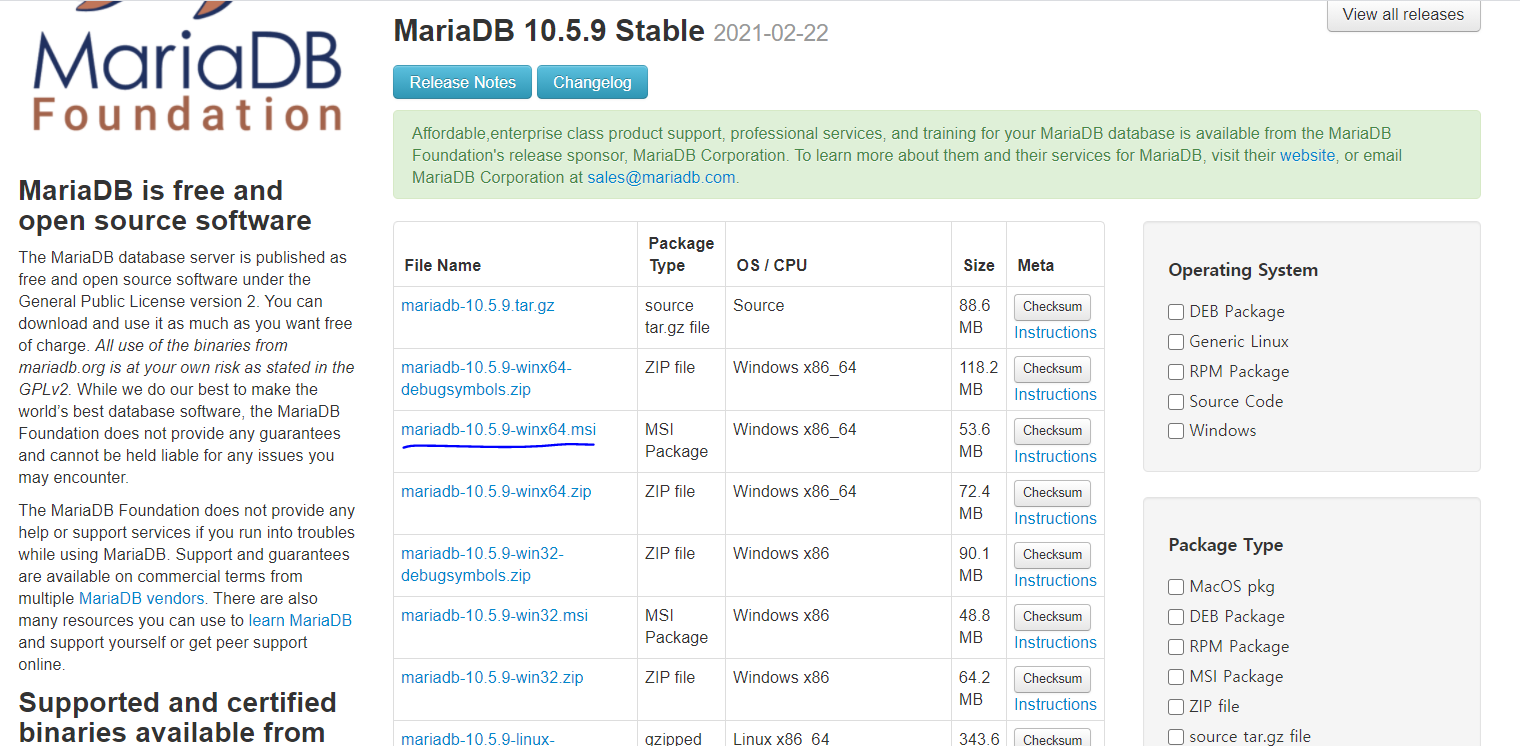The image size is (1520, 746).
Task: Check DEB Package under Package Type
Action: pyautogui.click(x=1176, y=618)
